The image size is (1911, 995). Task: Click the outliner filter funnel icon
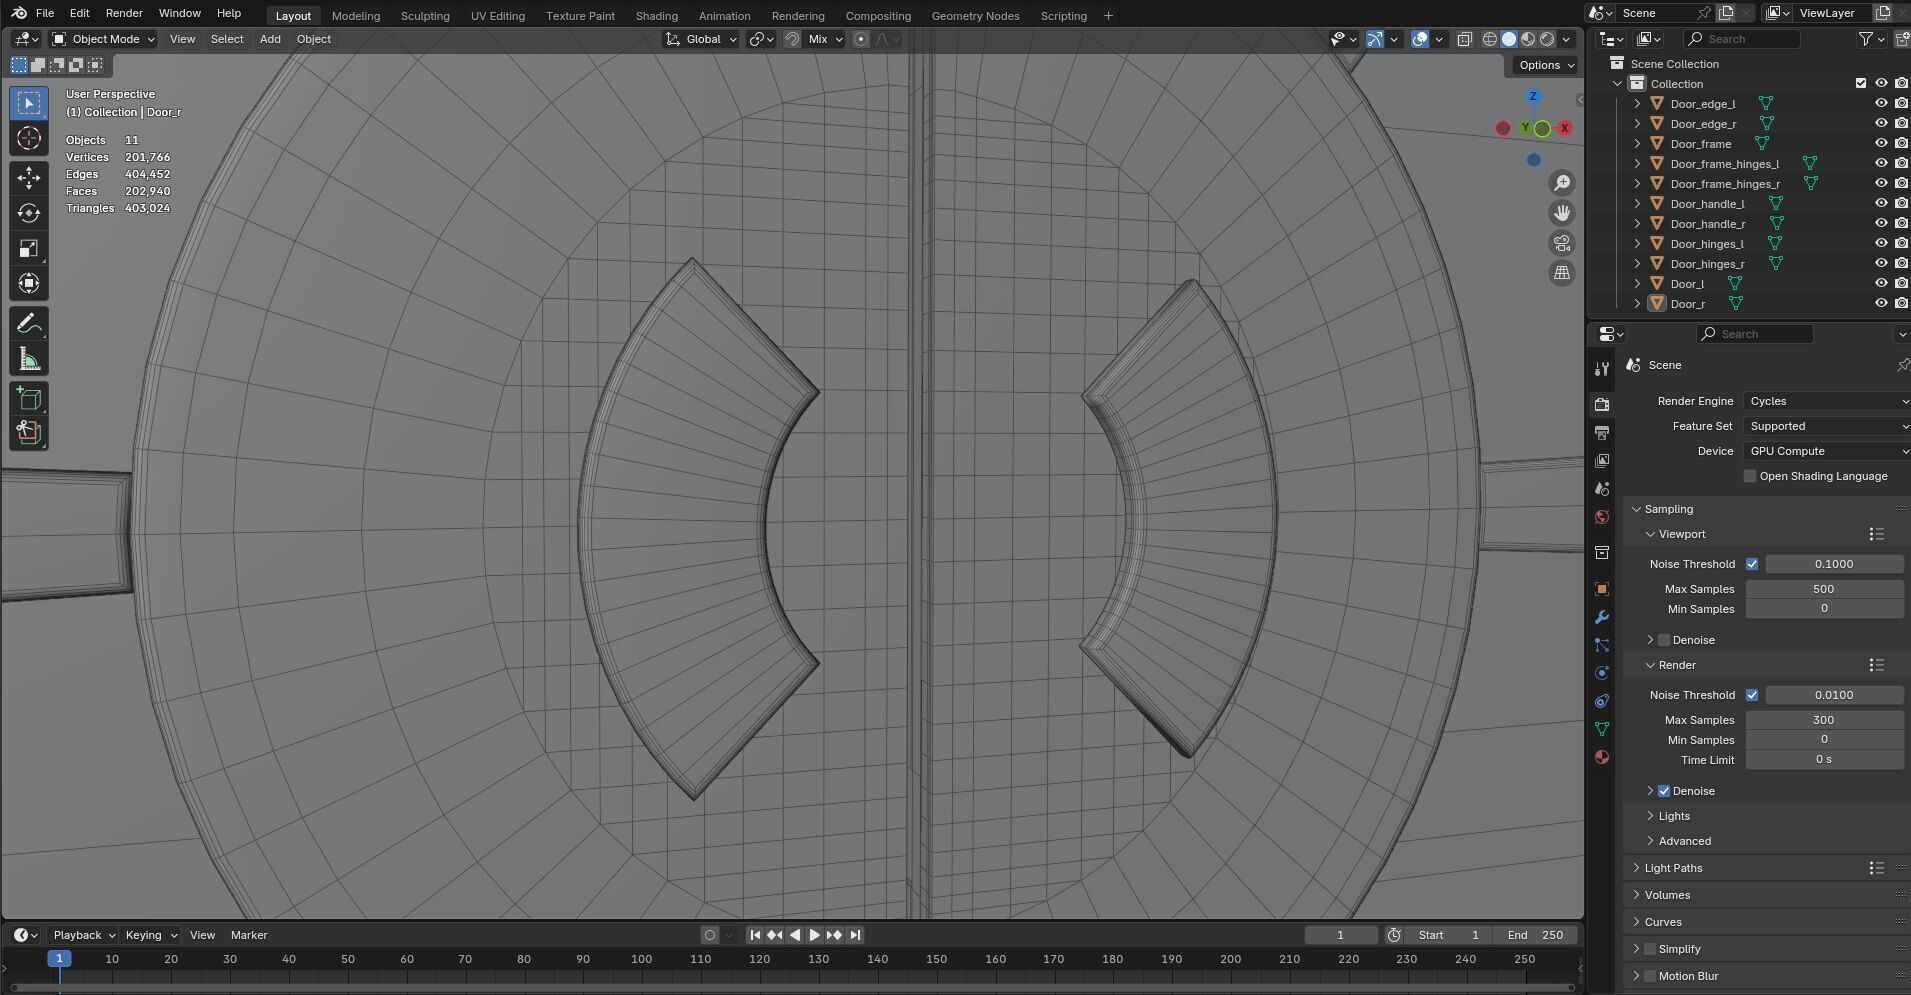1866,39
